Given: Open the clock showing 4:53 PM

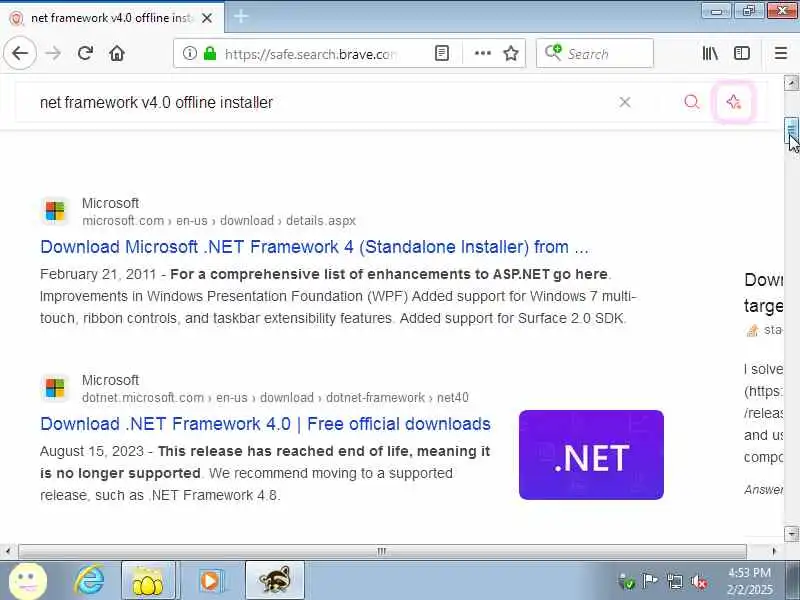Looking at the screenshot, I should 749,581.
